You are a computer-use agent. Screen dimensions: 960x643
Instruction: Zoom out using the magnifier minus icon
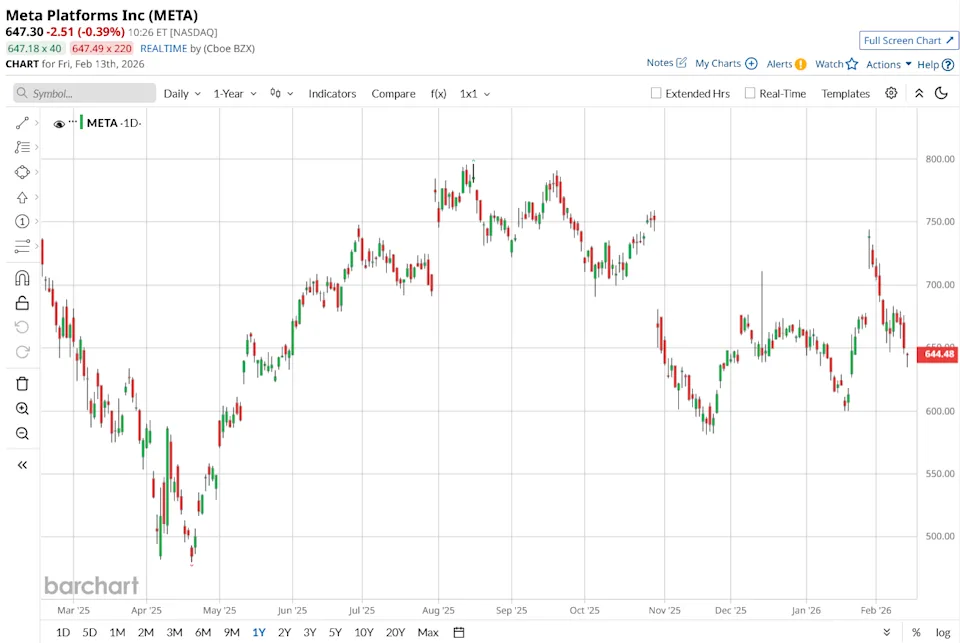click(x=22, y=434)
